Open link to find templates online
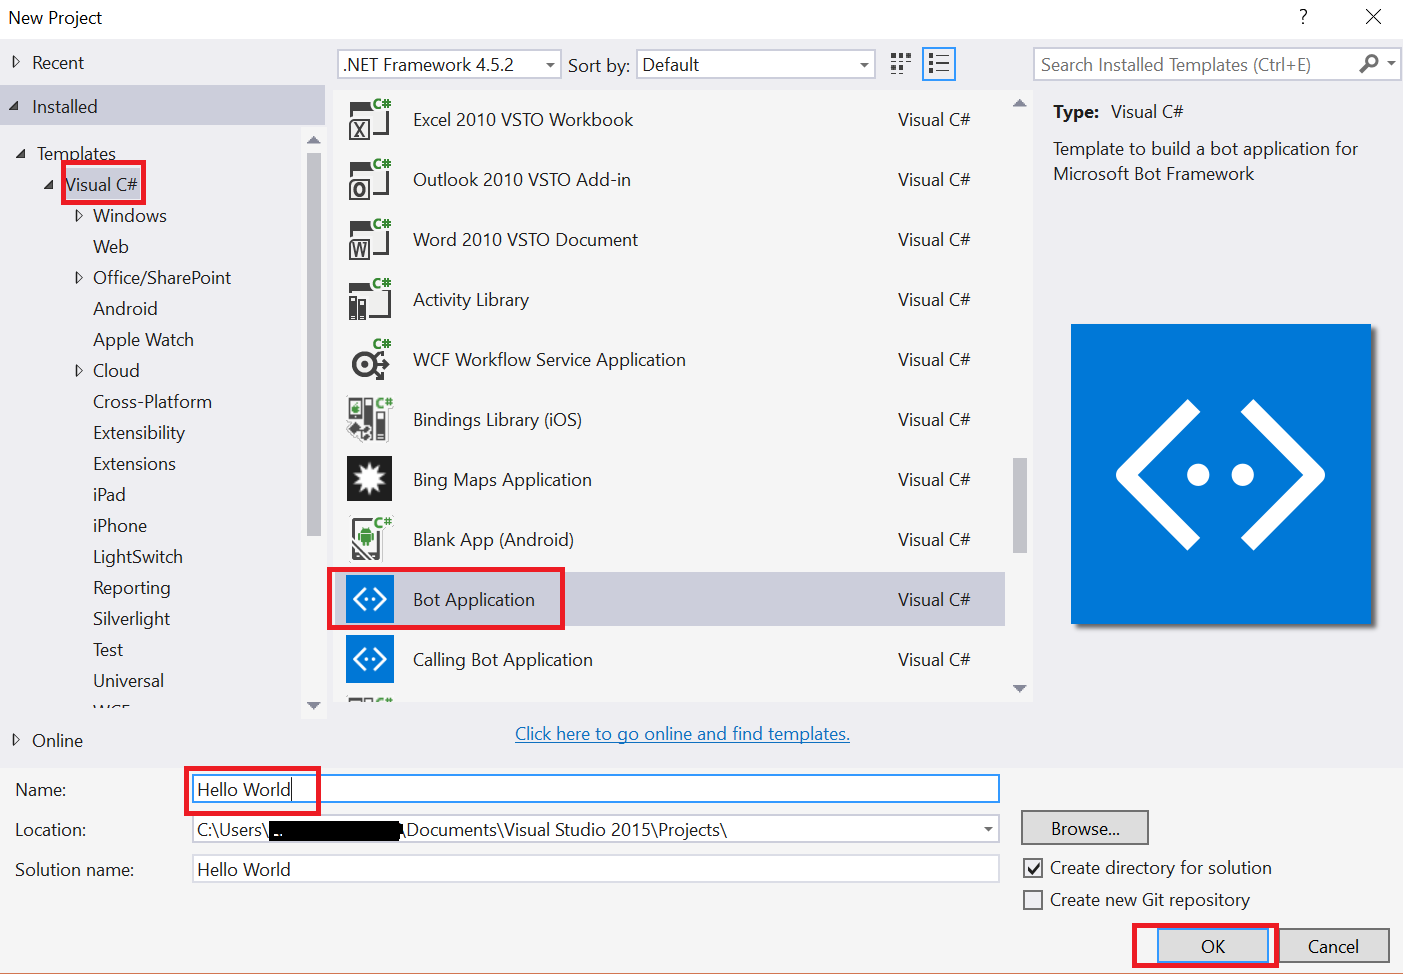Image resolution: width=1403 pixels, height=974 pixels. tap(682, 734)
